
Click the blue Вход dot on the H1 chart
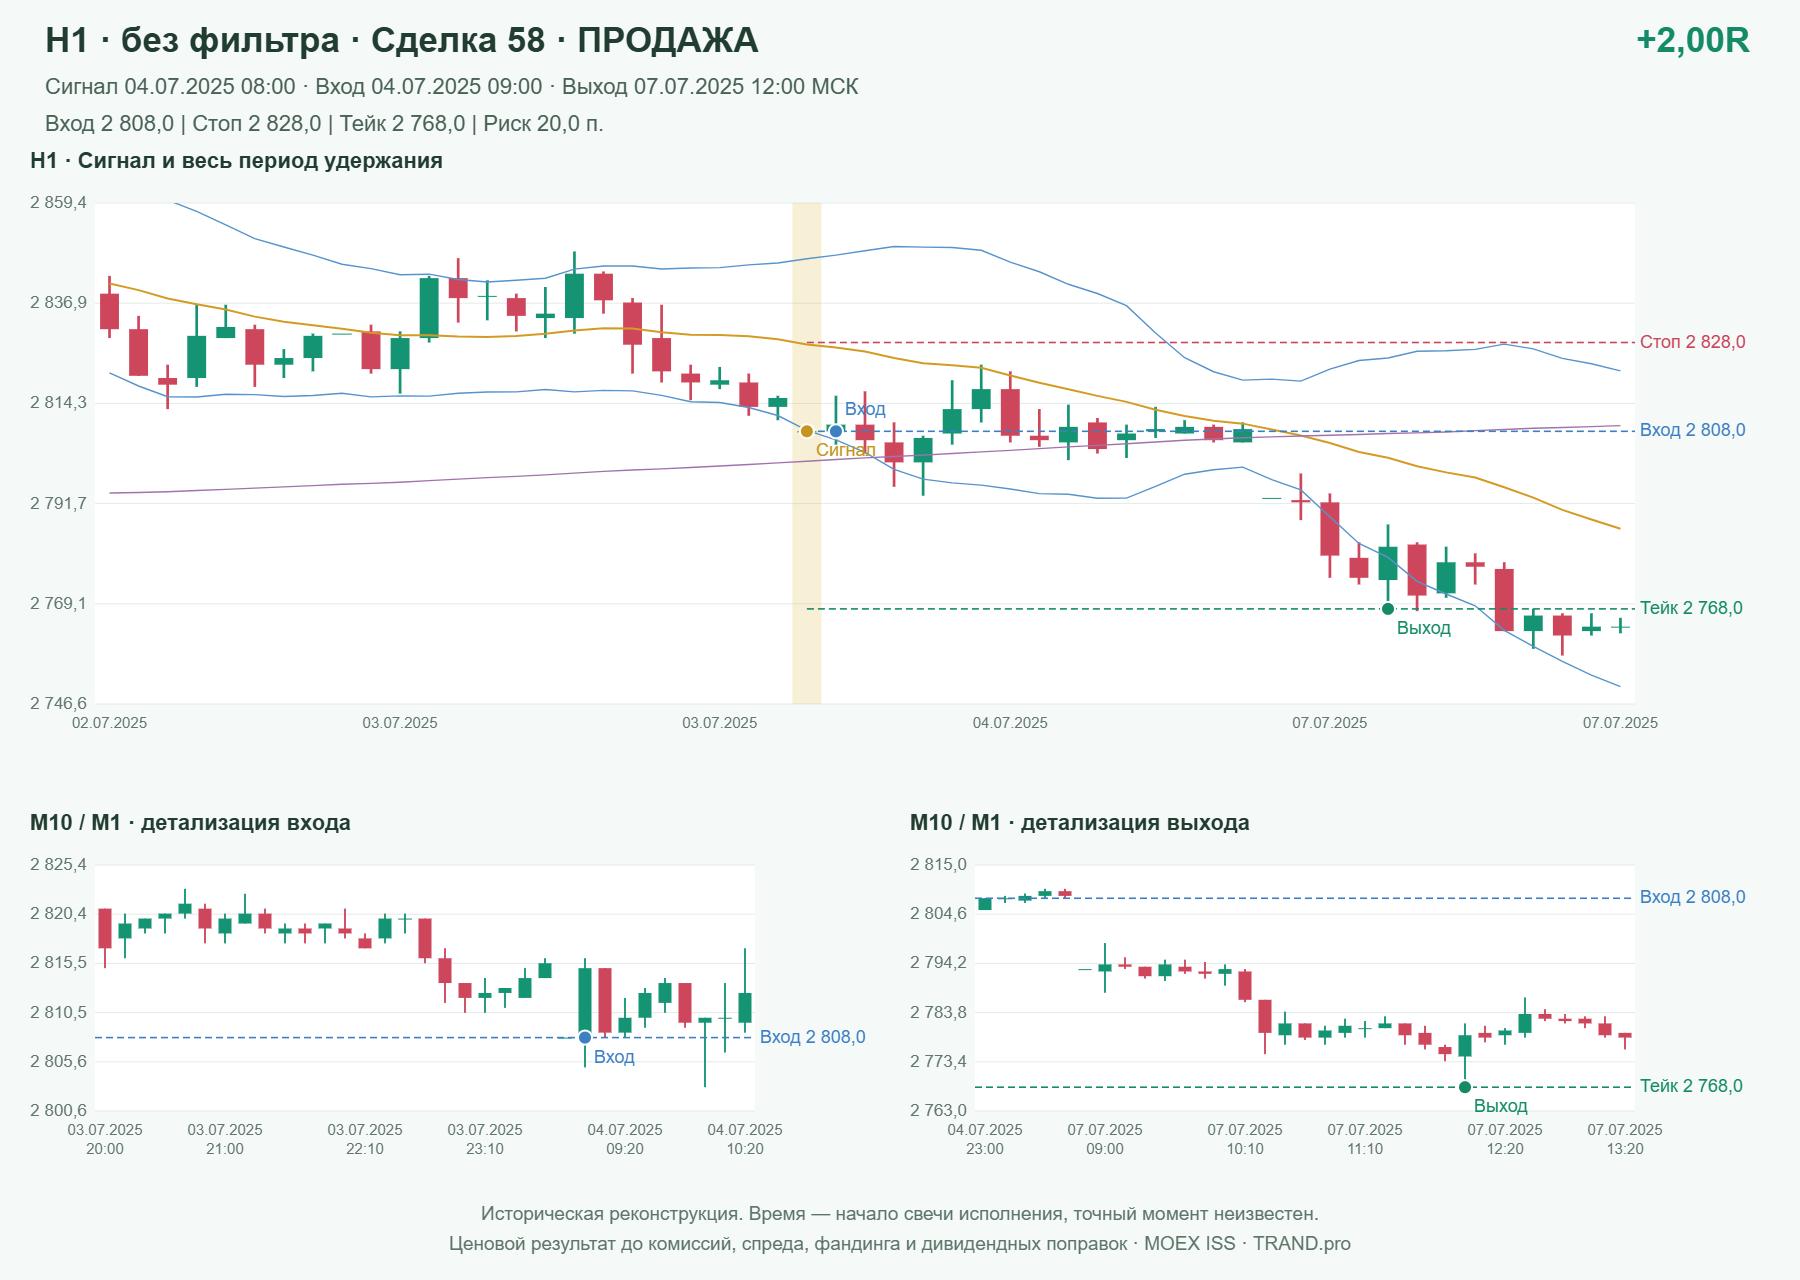(836, 431)
